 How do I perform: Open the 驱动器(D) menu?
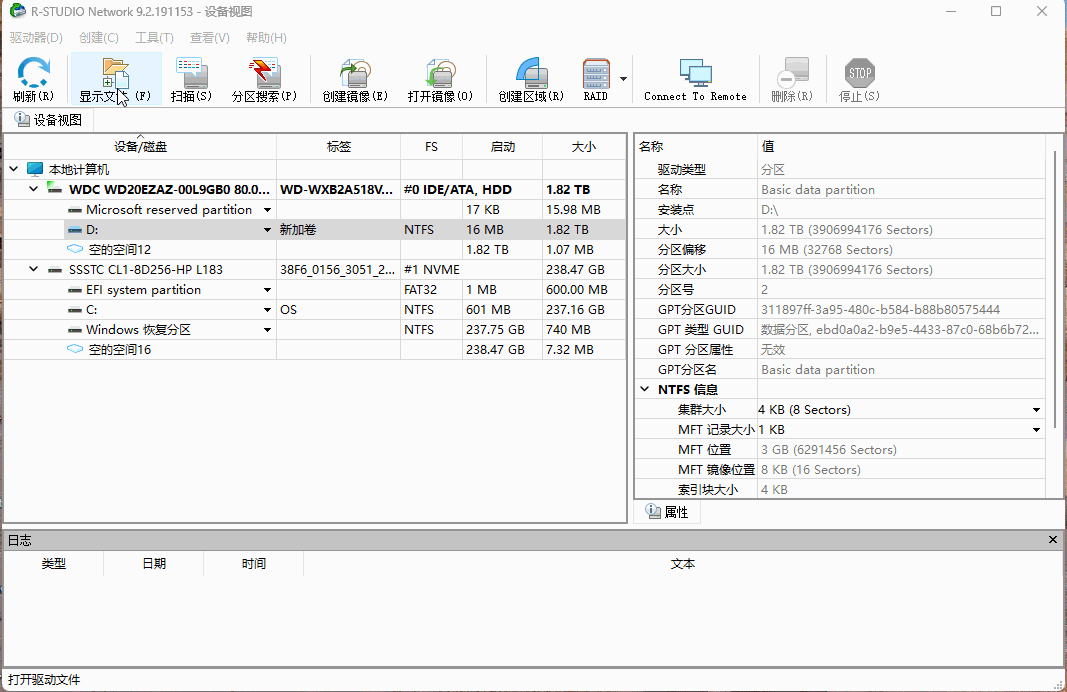(36, 37)
